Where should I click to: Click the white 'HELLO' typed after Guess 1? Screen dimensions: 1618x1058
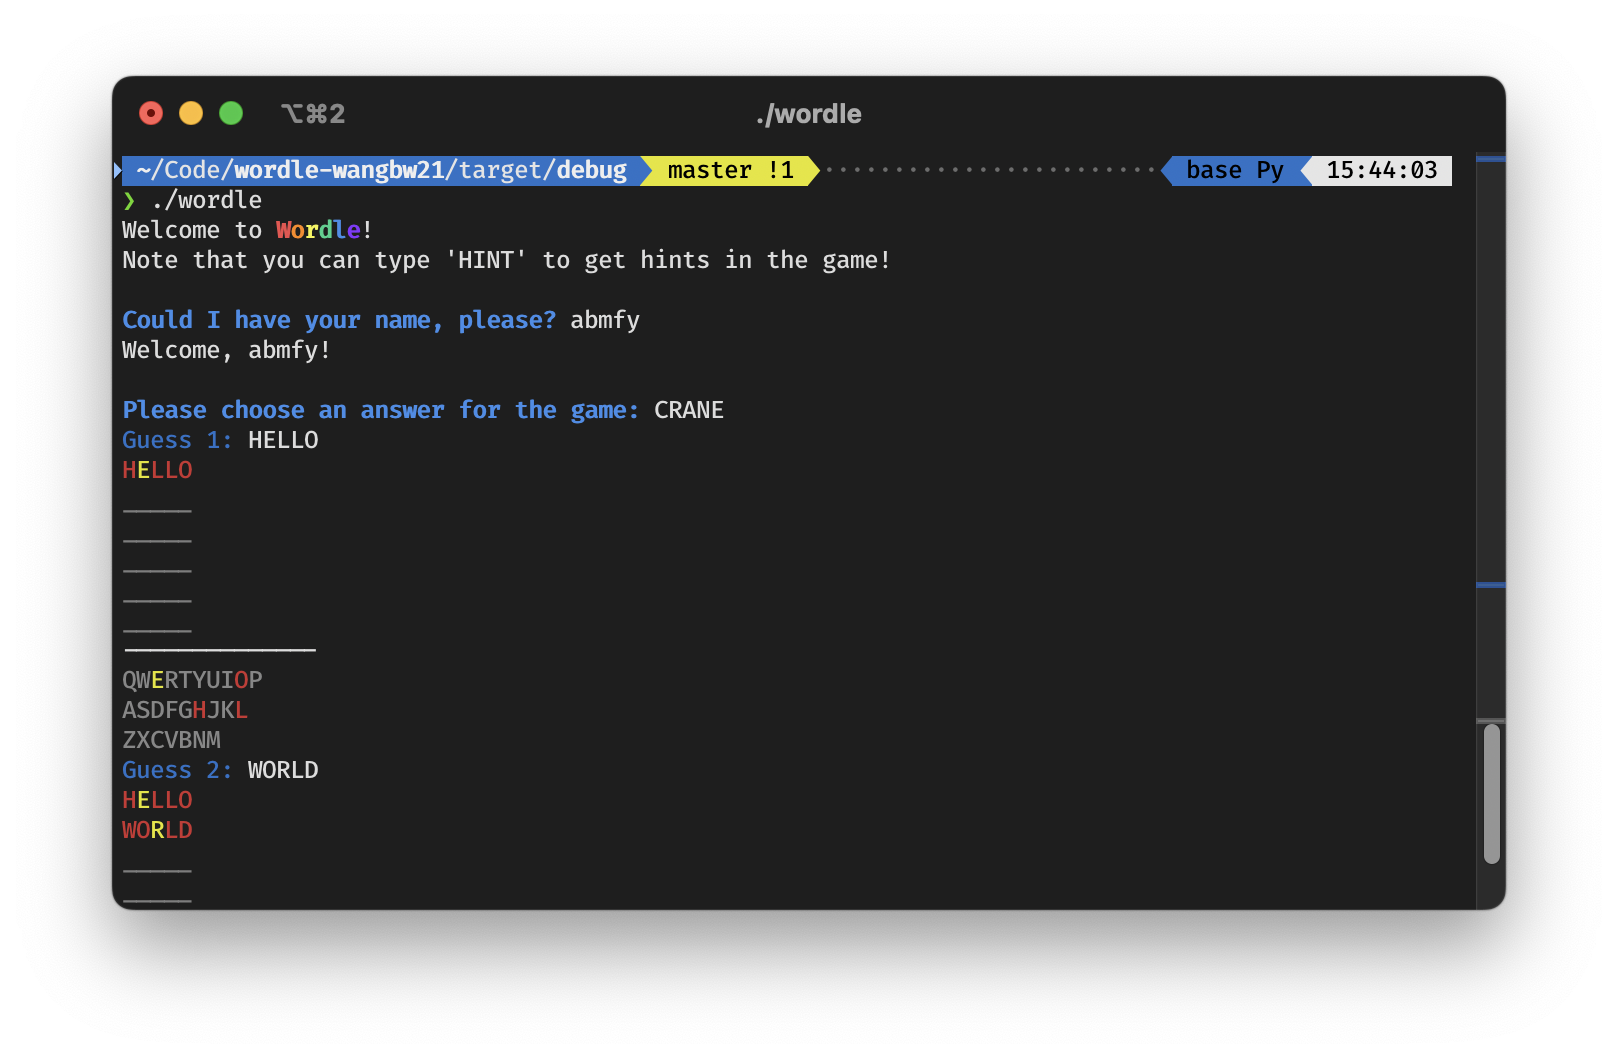click(283, 440)
